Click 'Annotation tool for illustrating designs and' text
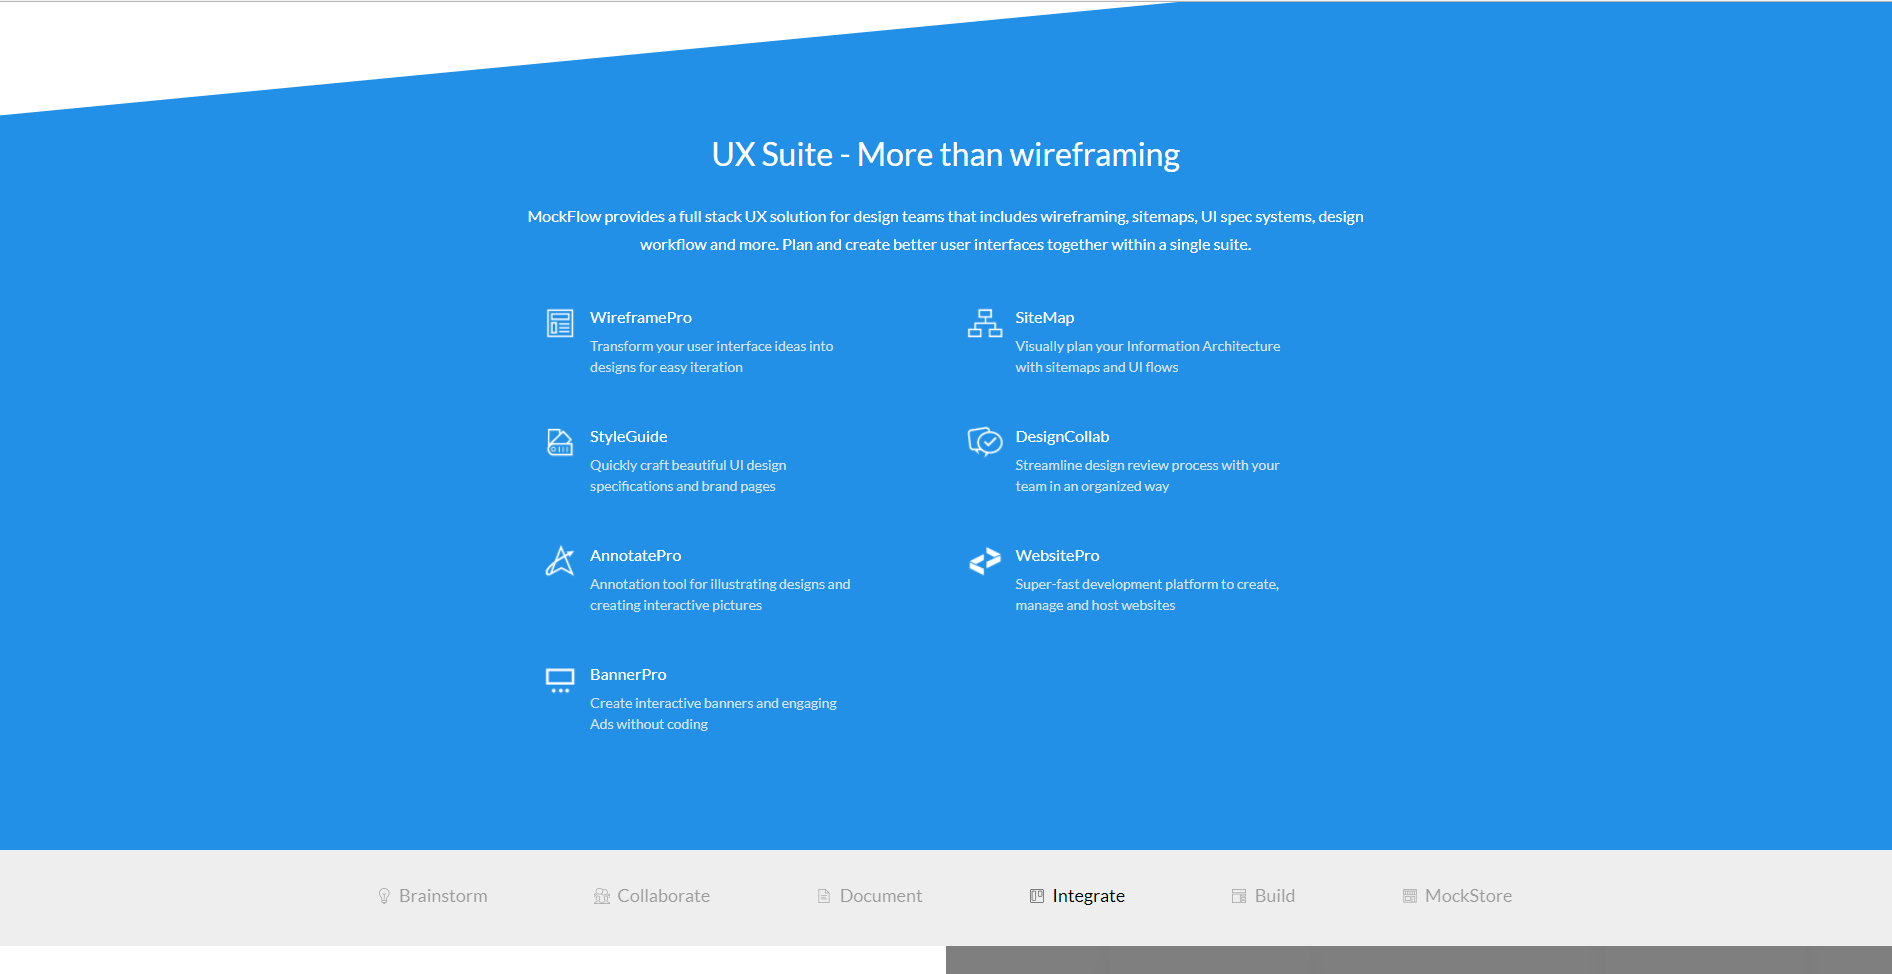The image size is (1892, 974). click(720, 584)
